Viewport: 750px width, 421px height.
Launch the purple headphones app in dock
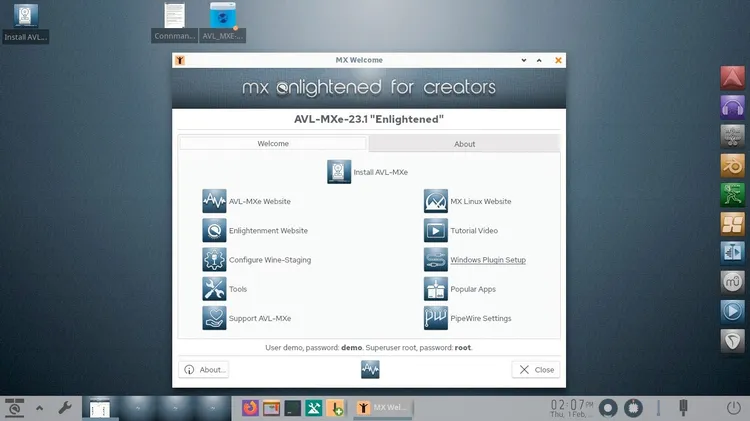pyautogui.click(x=732, y=107)
